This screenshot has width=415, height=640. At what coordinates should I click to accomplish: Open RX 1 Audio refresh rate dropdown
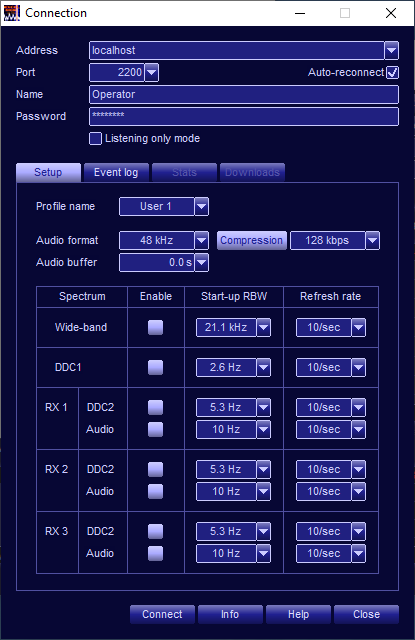click(x=359, y=429)
